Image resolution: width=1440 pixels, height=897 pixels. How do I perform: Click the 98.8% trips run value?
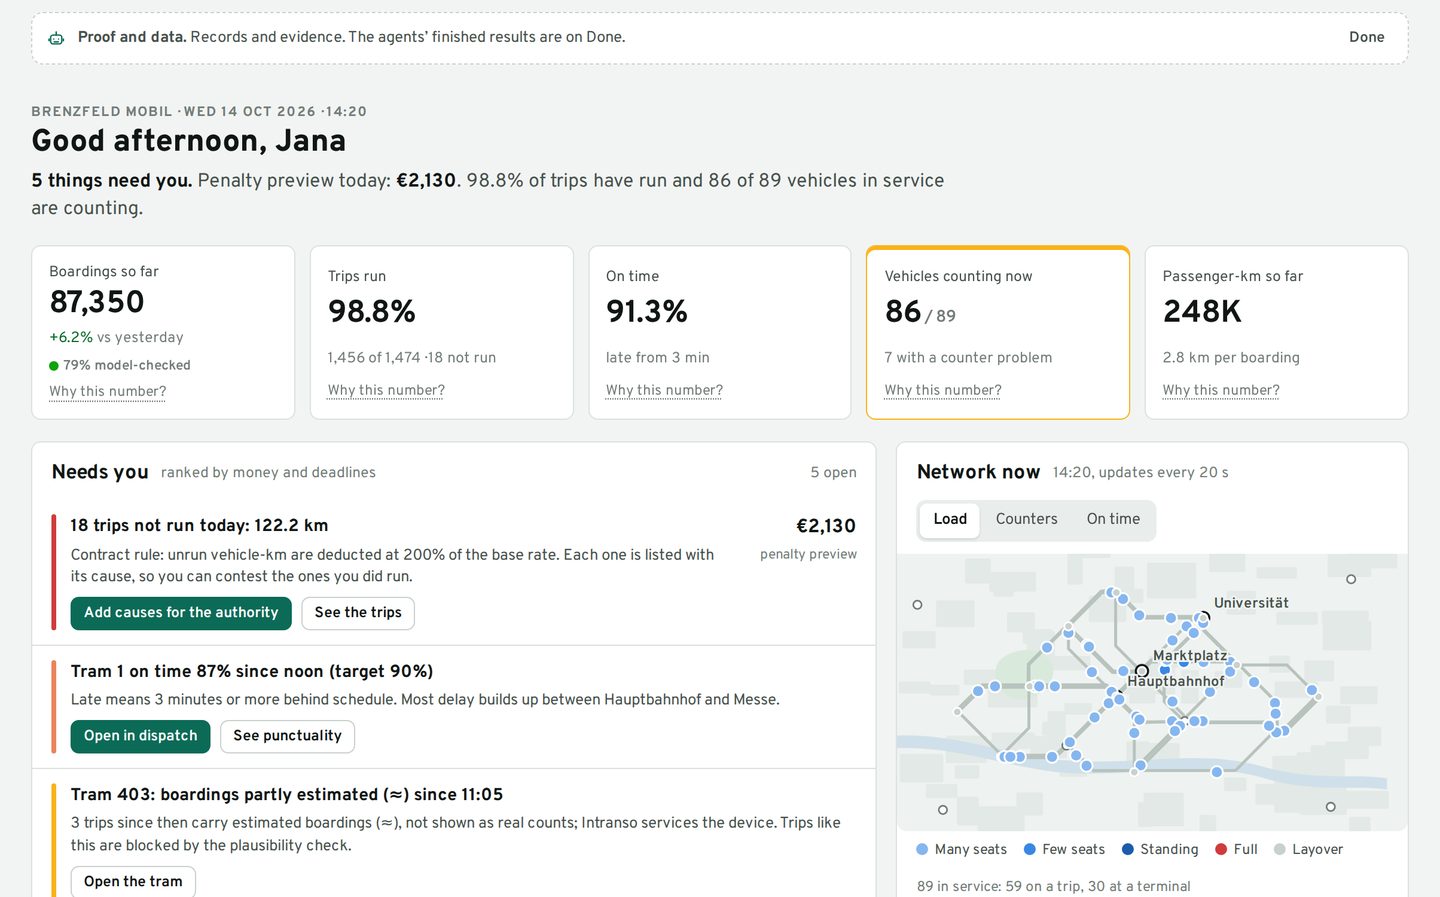click(x=372, y=312)
